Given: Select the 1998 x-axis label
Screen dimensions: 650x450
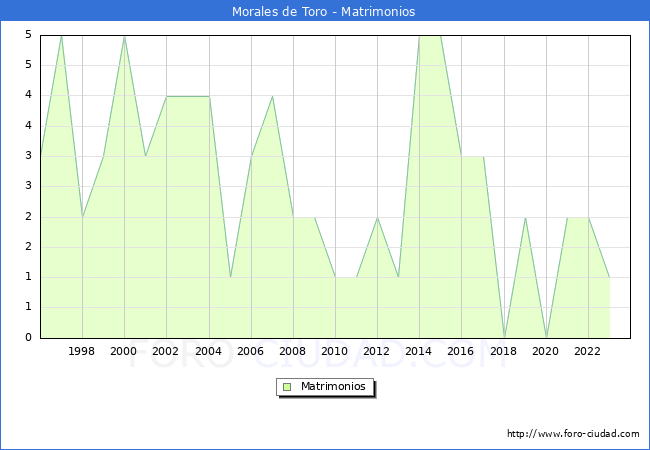Looking at the screenshot, I should tap(82, 351).
